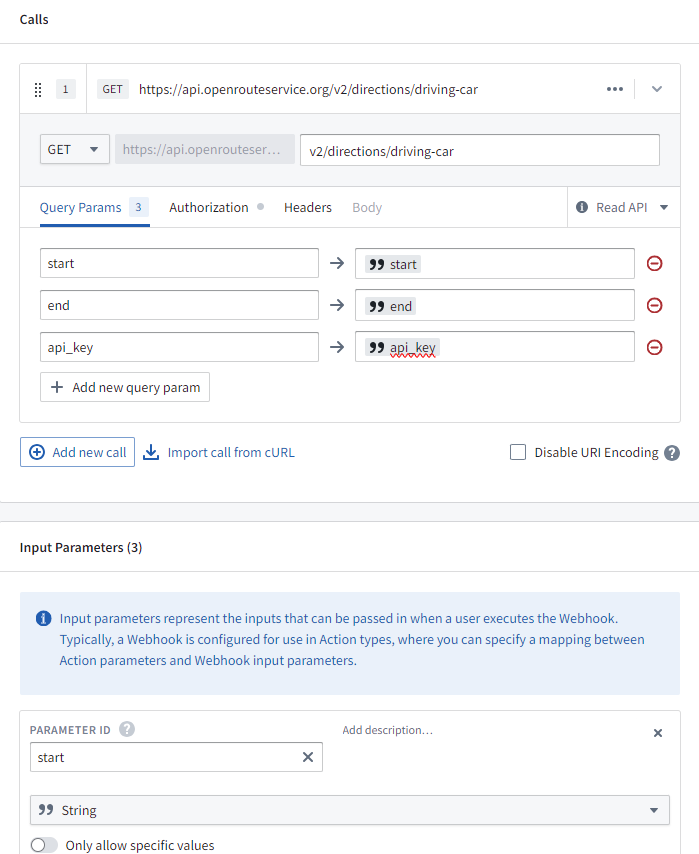Enable the Disable URI Encoding checkbox

(518, 452)
